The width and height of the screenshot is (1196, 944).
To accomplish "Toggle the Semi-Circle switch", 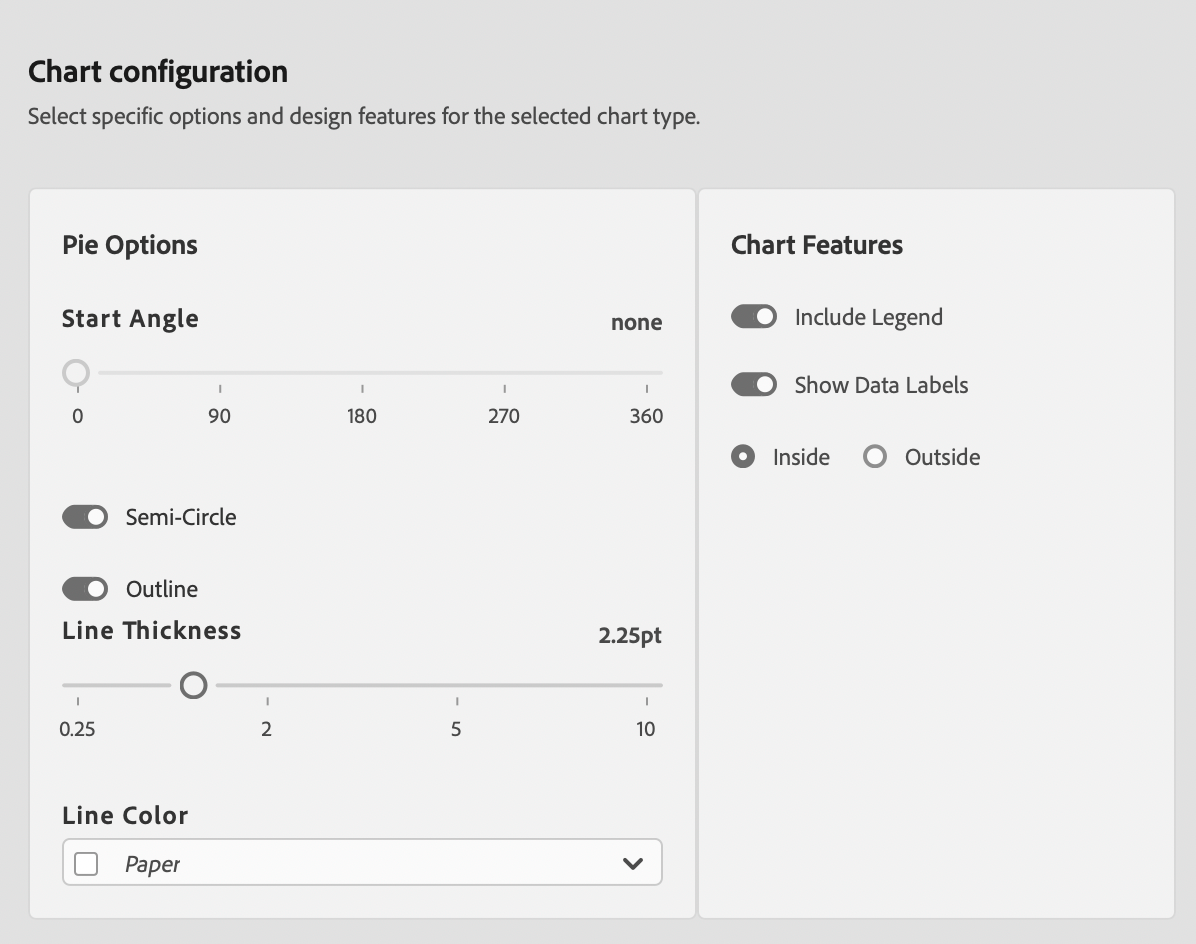I will [x=85, y=517].
